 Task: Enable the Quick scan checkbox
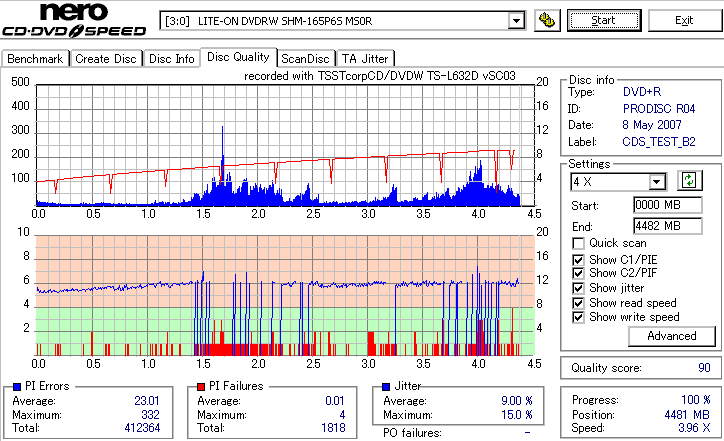pyautogui.click(x=578, y=243)
